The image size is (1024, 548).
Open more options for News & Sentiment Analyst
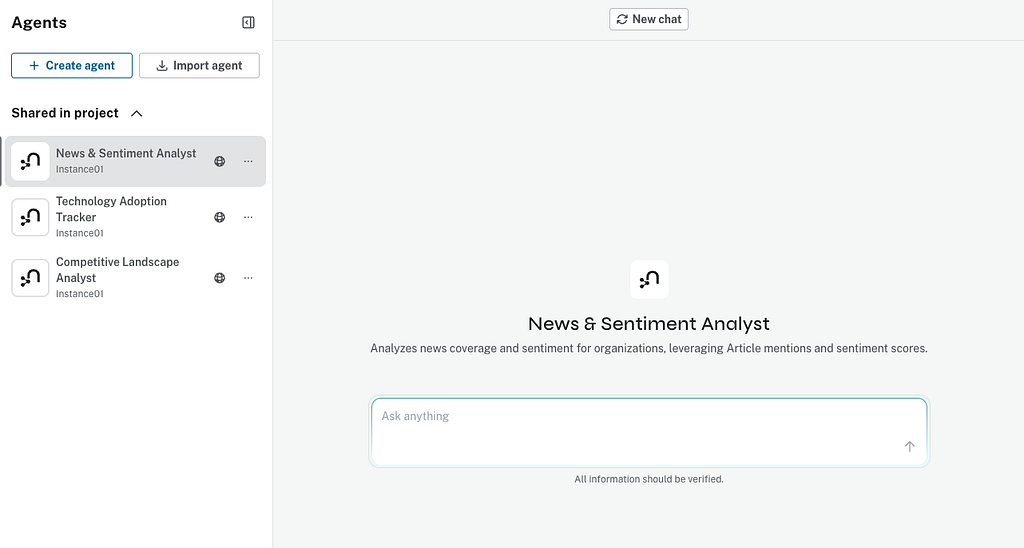coord(248,161)
